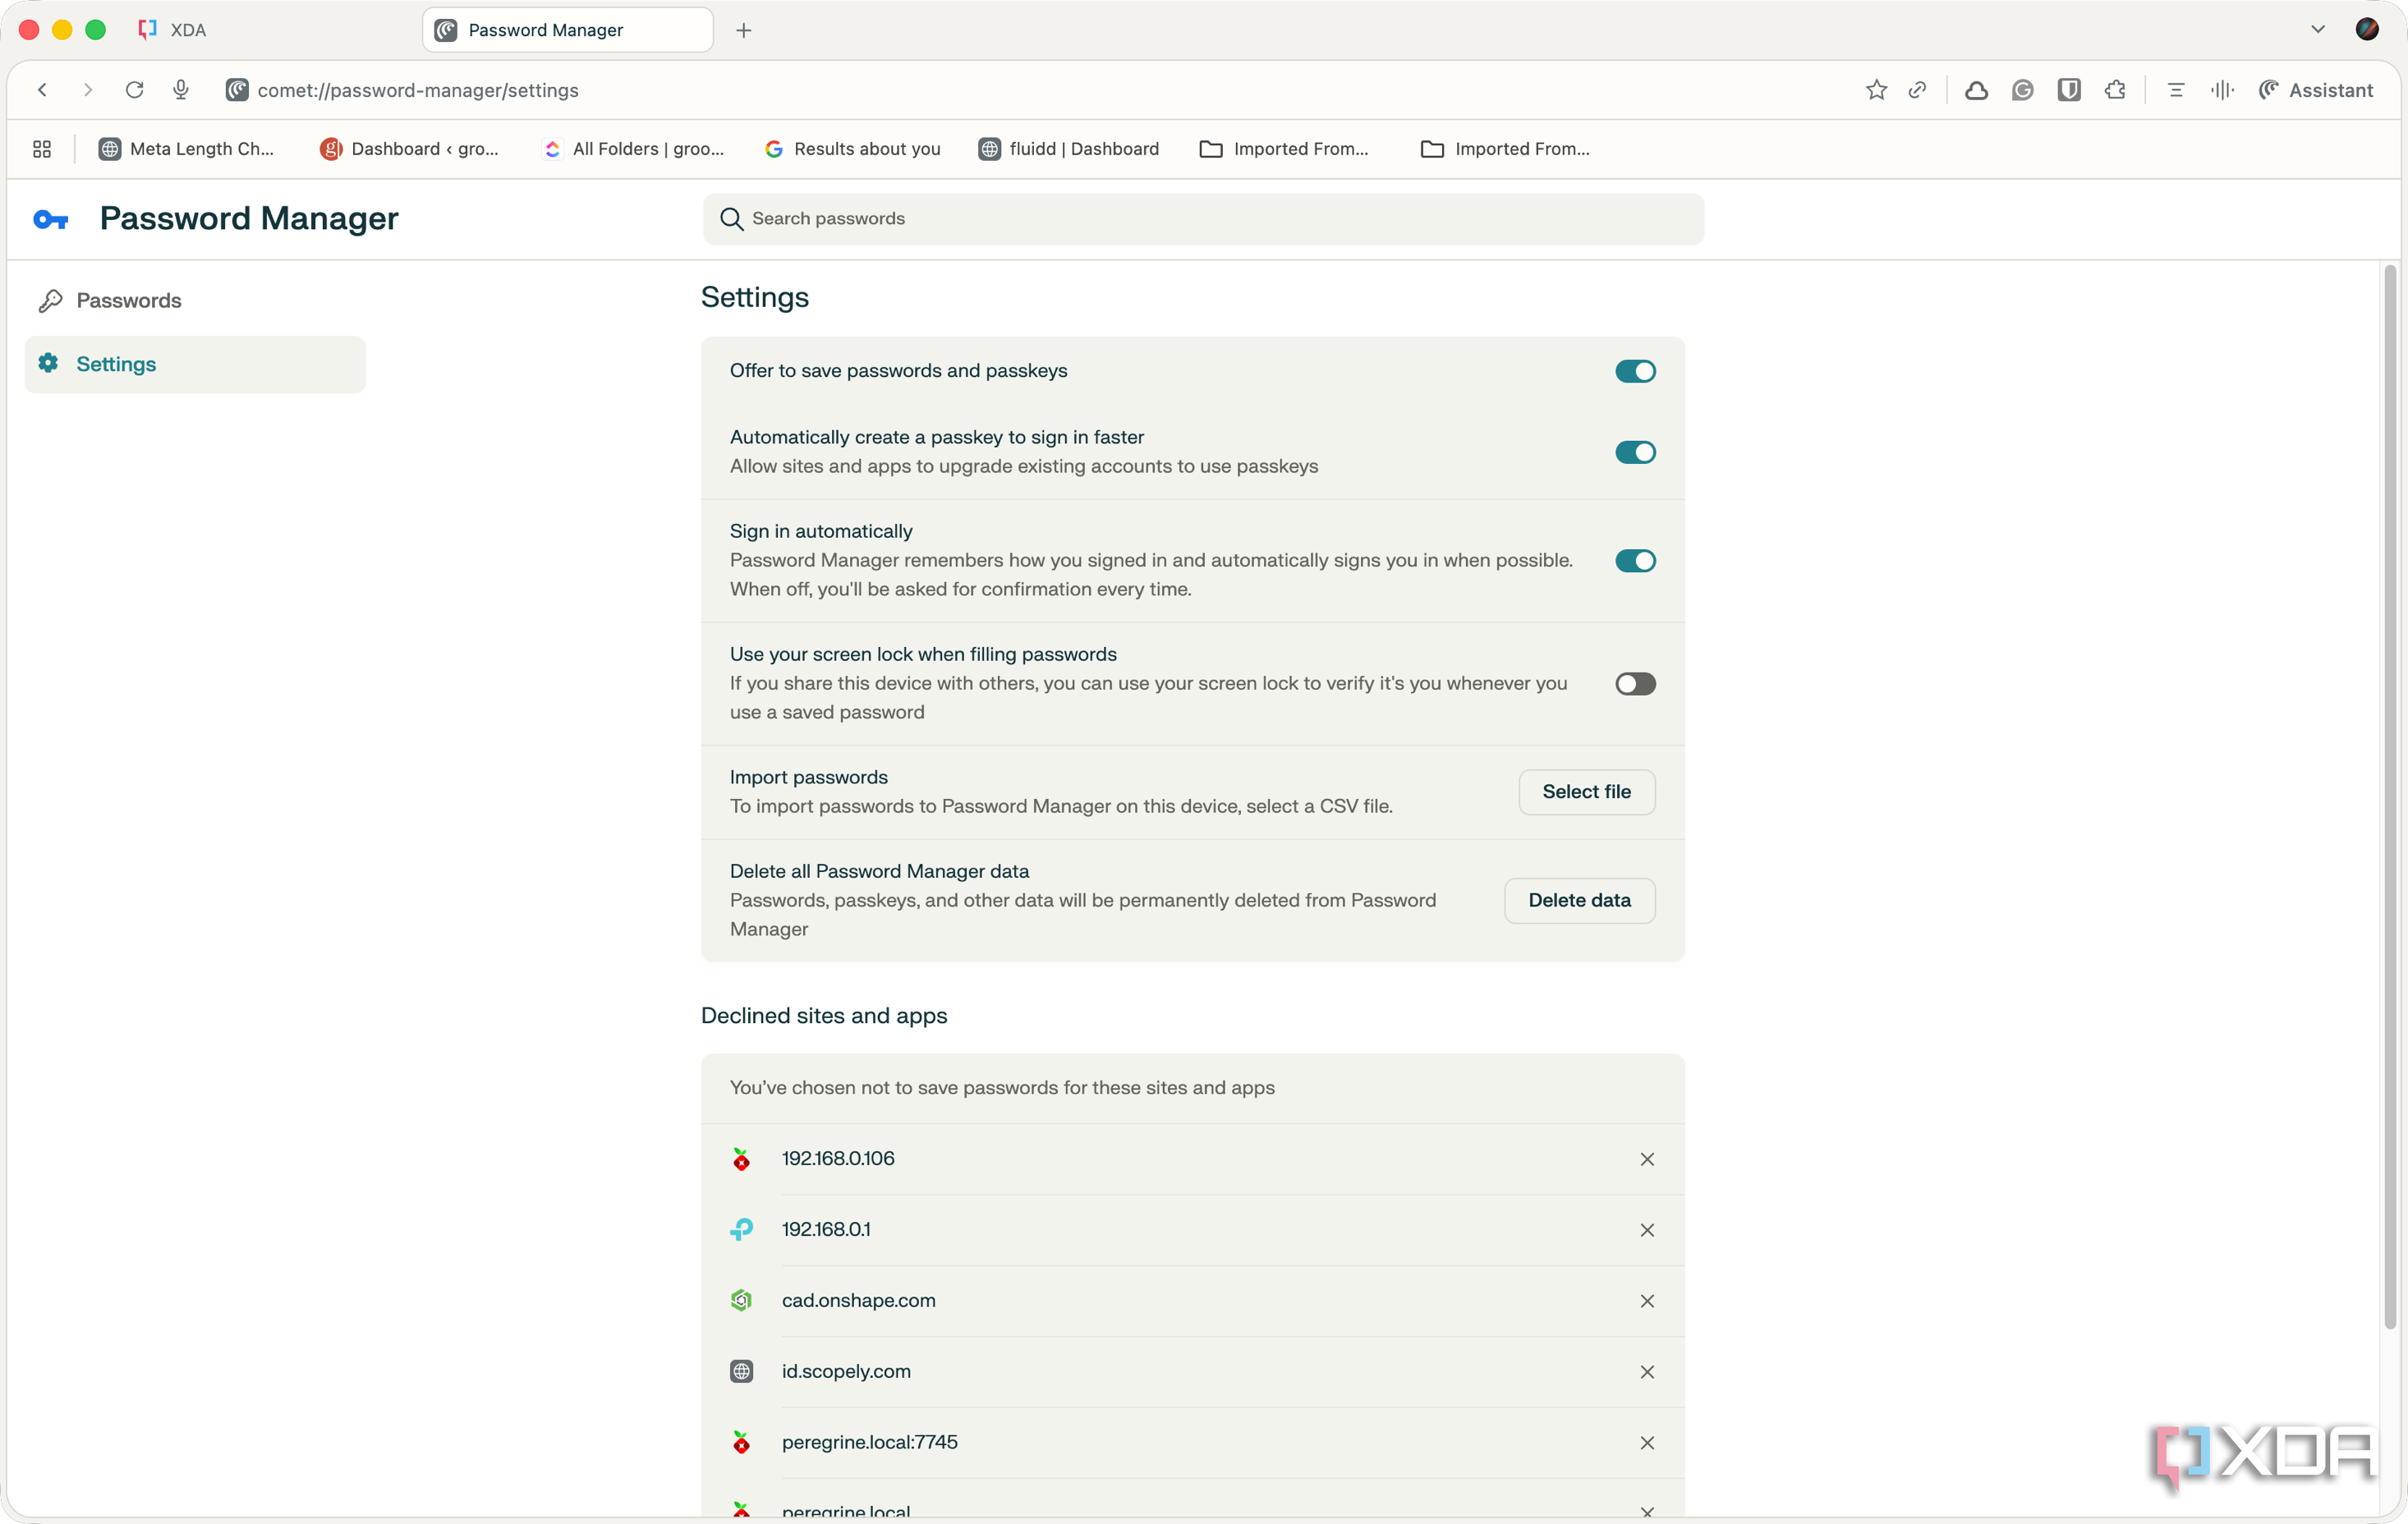
Task: Remove peregrine.local:7745 from declined sites
Action: point(1647,1443)
